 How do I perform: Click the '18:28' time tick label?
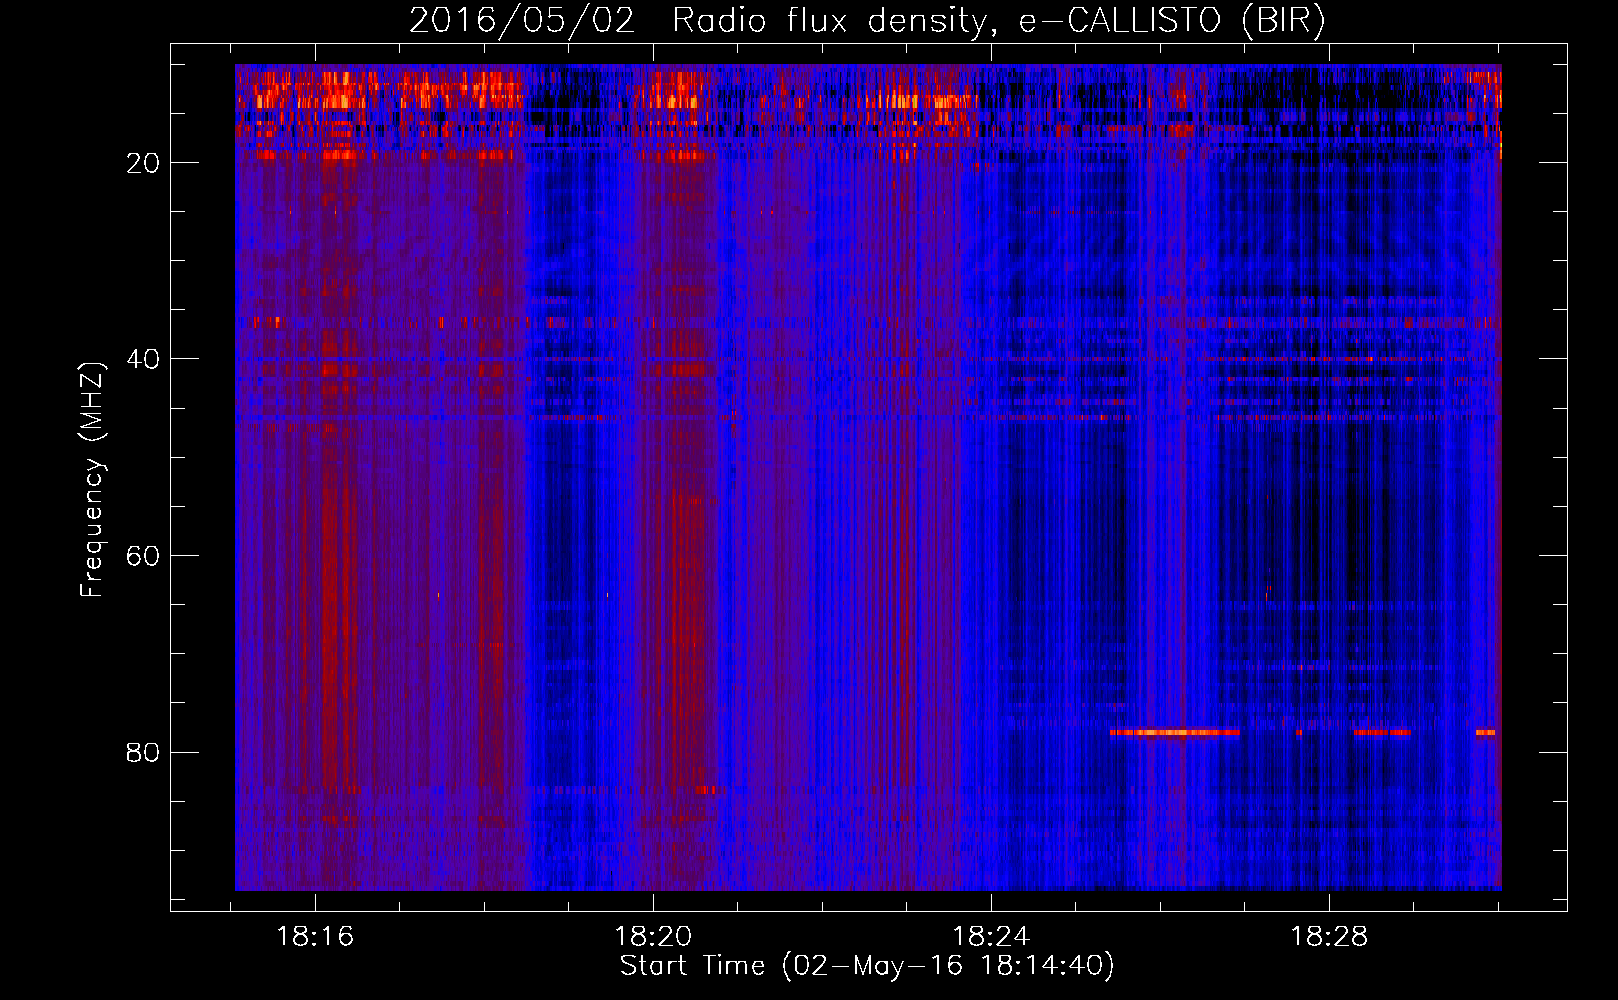point(1329,937)
